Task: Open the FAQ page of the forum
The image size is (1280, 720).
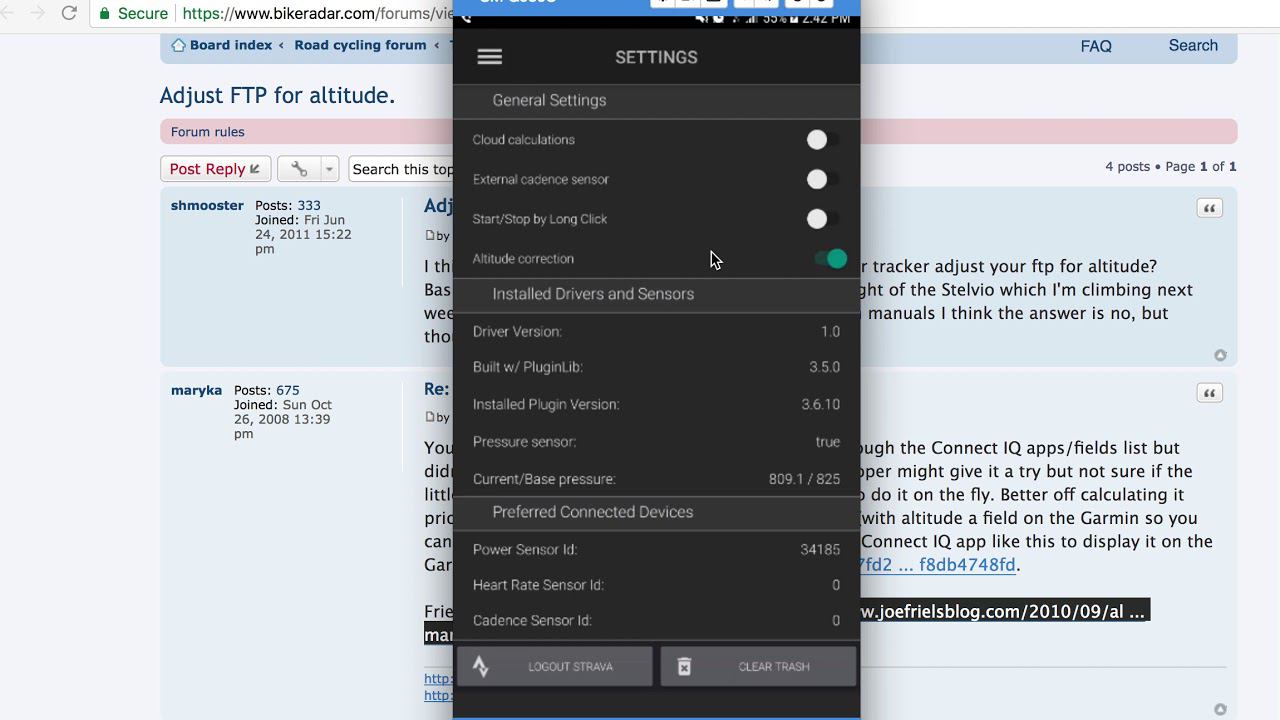Action: coord(1096,46)
